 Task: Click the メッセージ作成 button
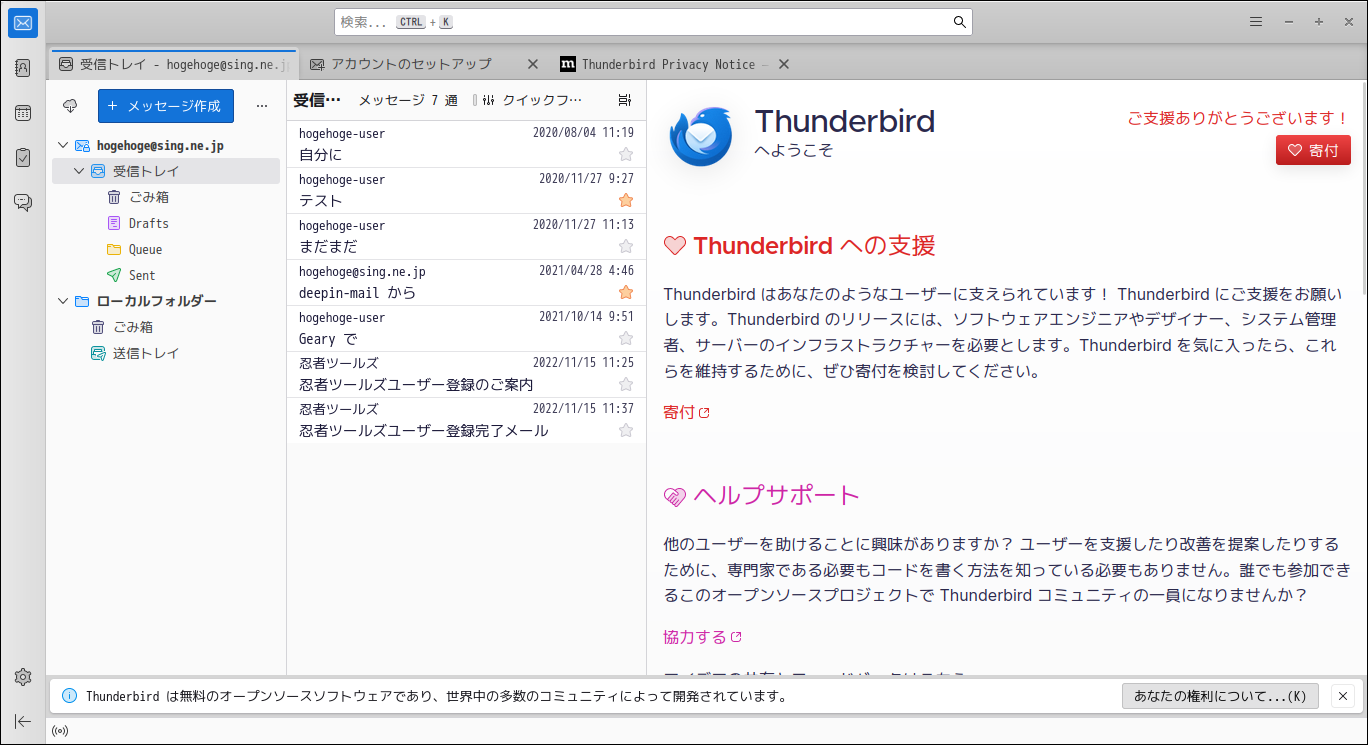pos(166,105)
